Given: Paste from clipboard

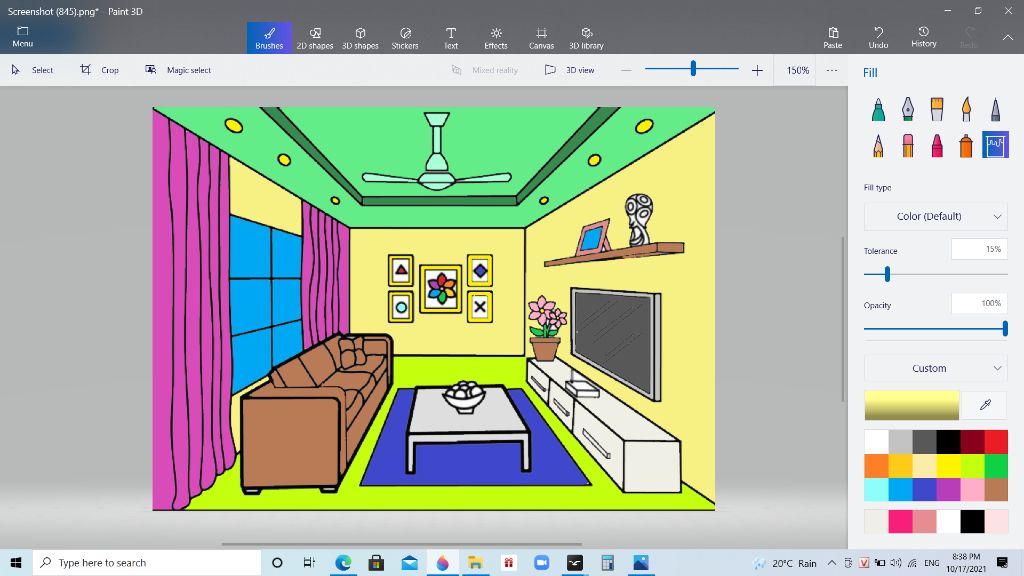Looking at the screenshot, I should tap(833, 38).
